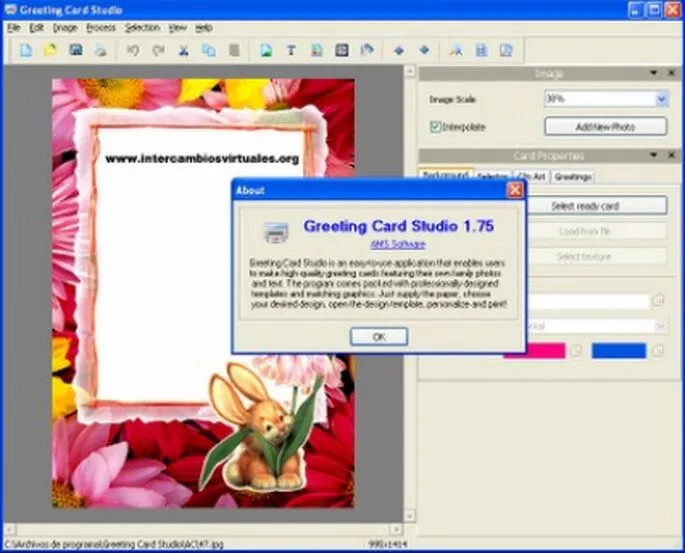Click the Paste toolbar icon

click(x=234, y=50)
